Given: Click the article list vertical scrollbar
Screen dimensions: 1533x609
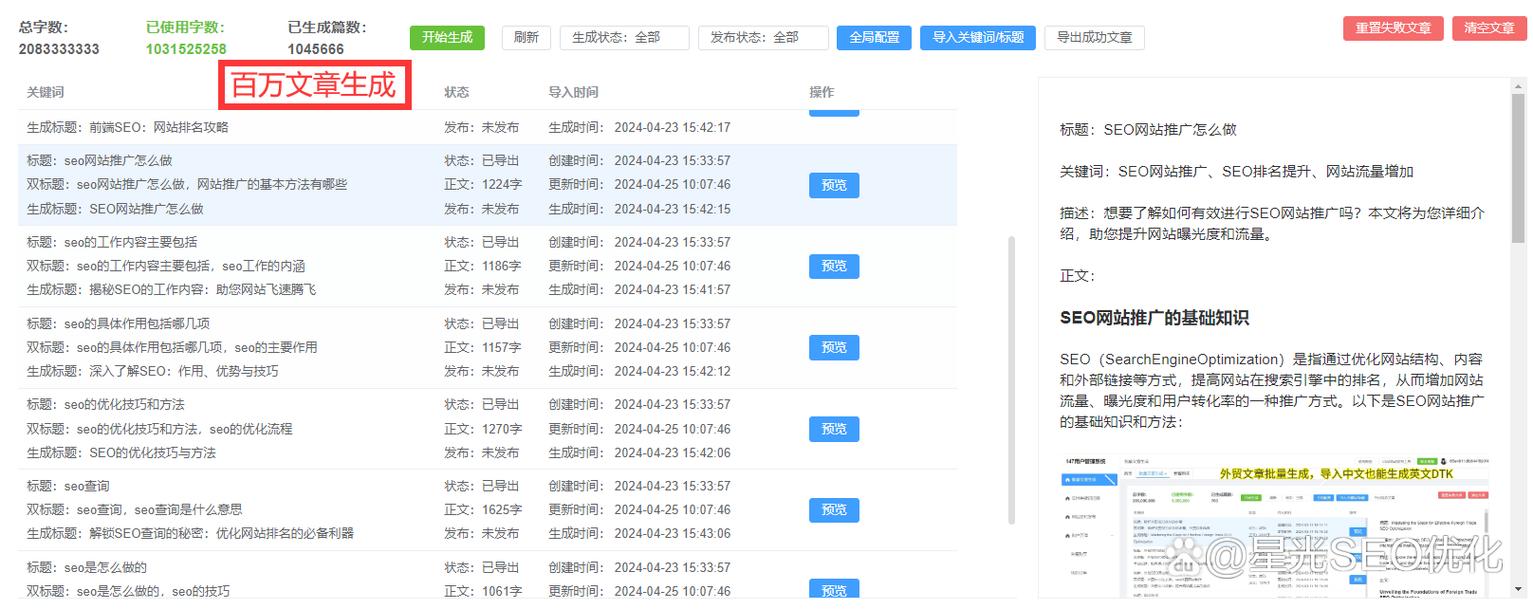Looking at the screenshot, I should 1011,380.
